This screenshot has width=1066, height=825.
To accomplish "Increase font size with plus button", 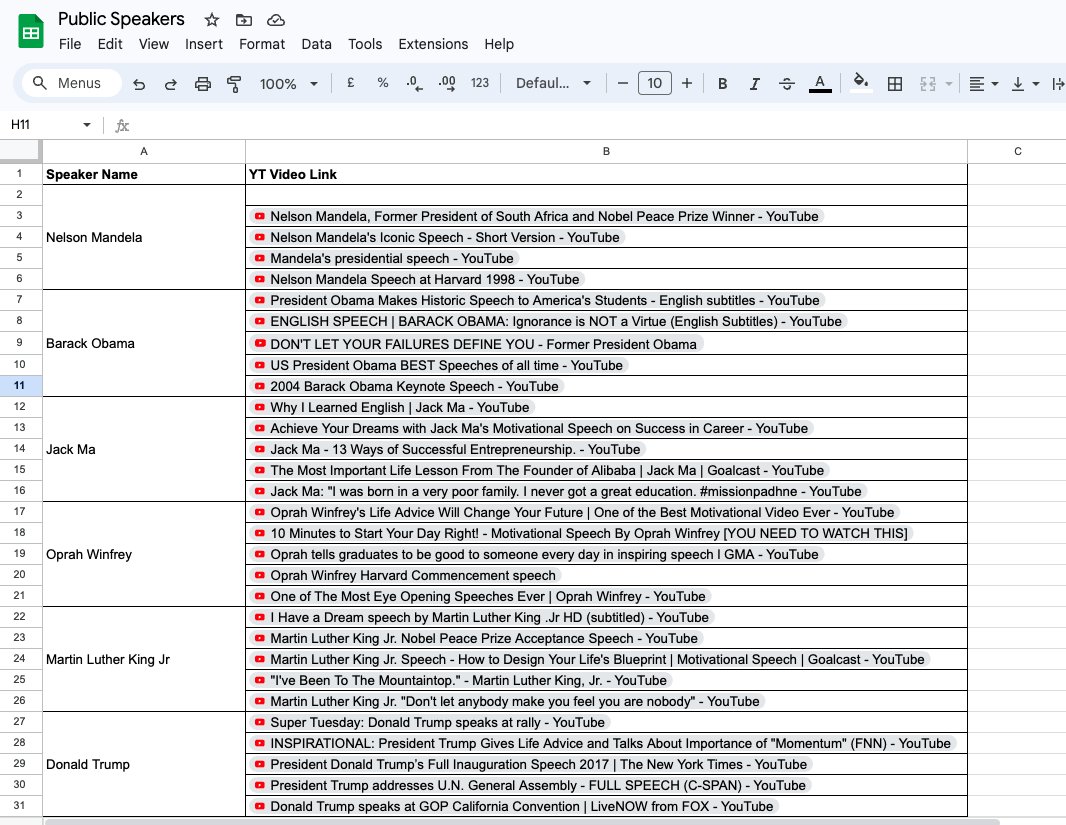I will 687,83.
